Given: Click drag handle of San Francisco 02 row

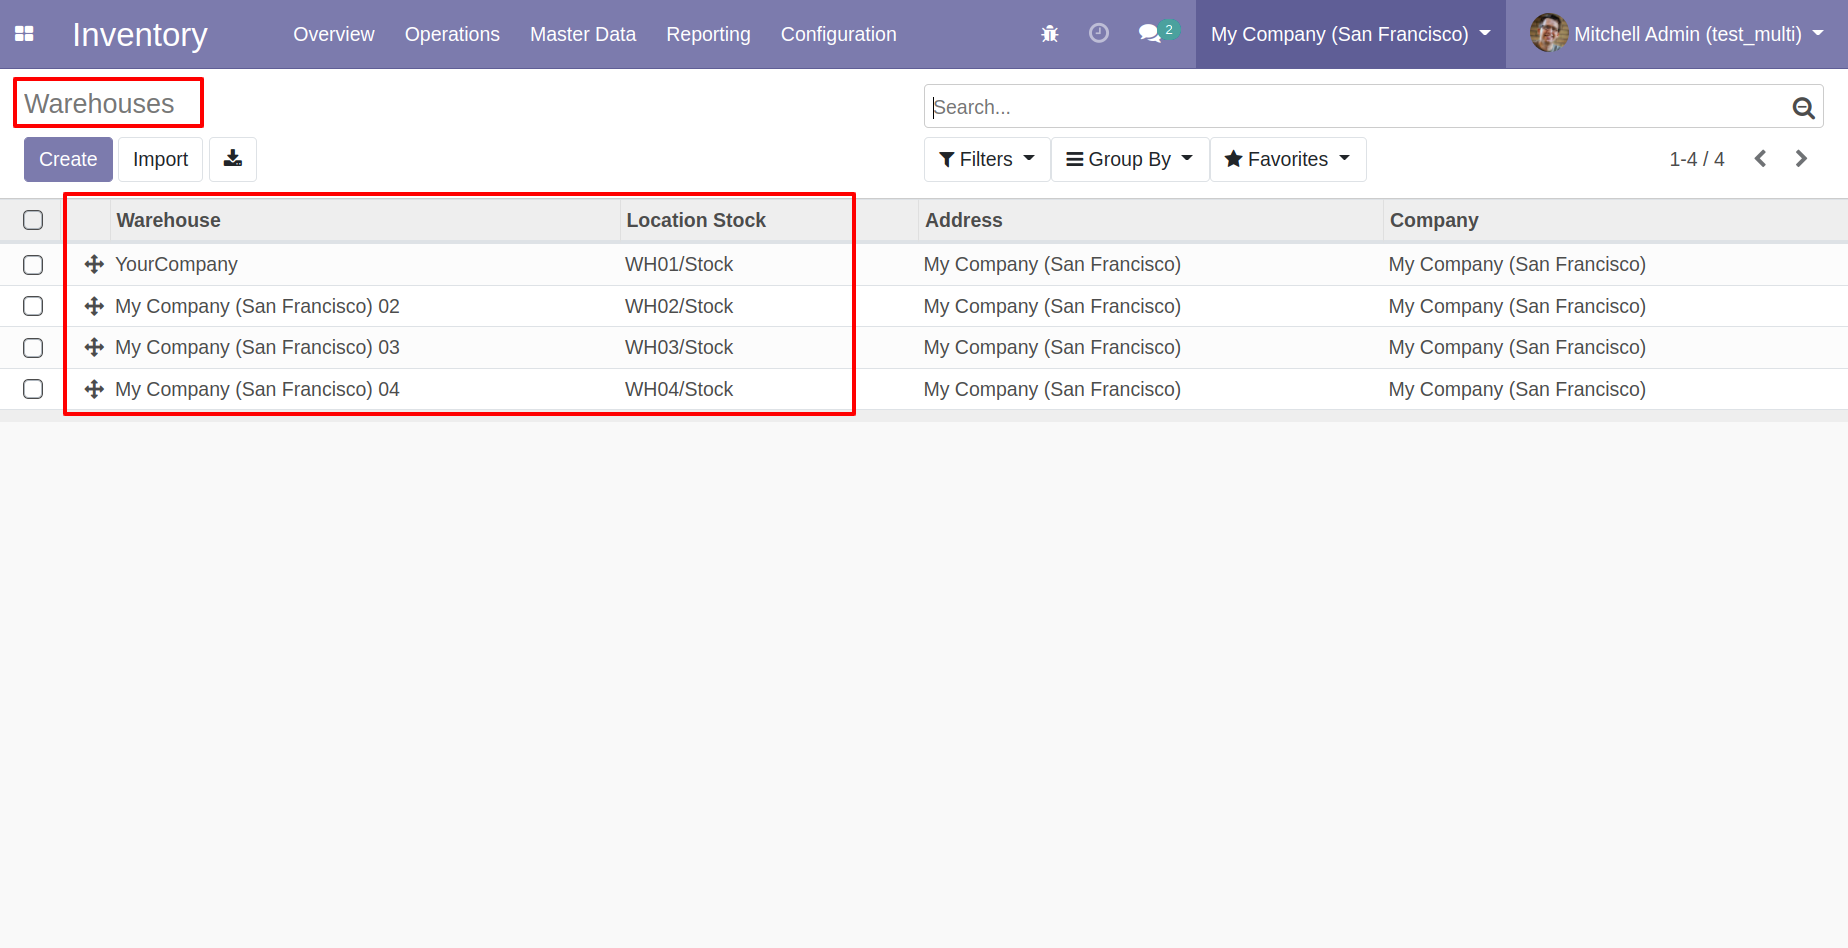Looking at the screenshot, I should [x=94, y=306].
